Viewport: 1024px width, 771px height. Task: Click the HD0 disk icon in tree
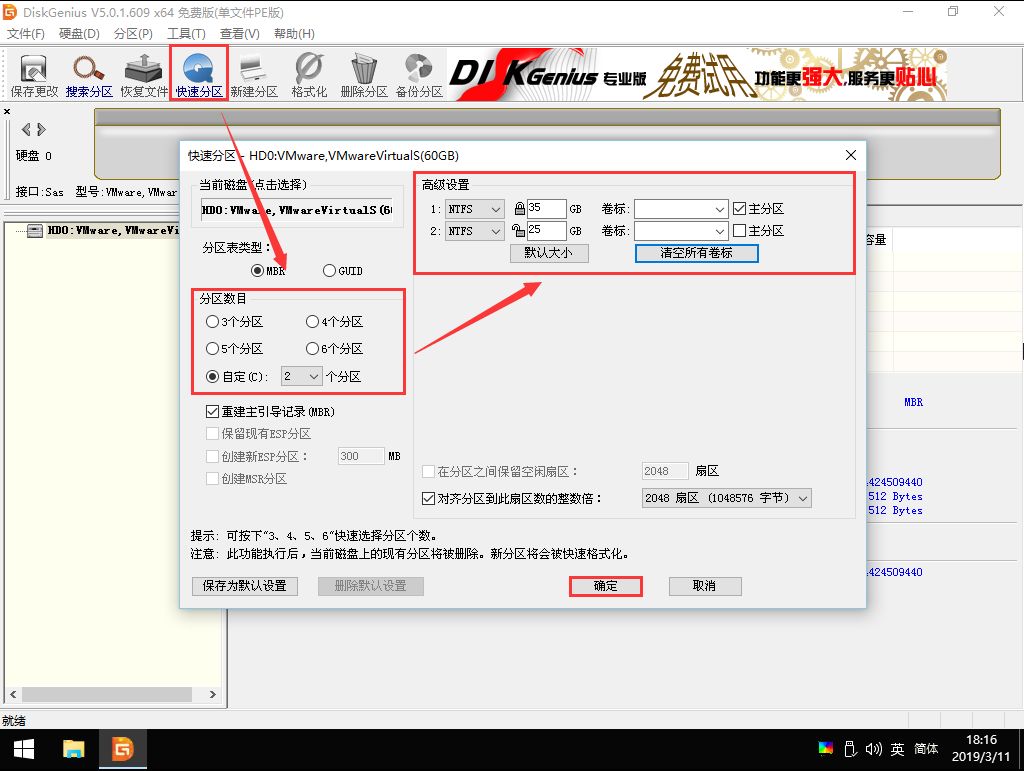[x=35, y=230]
